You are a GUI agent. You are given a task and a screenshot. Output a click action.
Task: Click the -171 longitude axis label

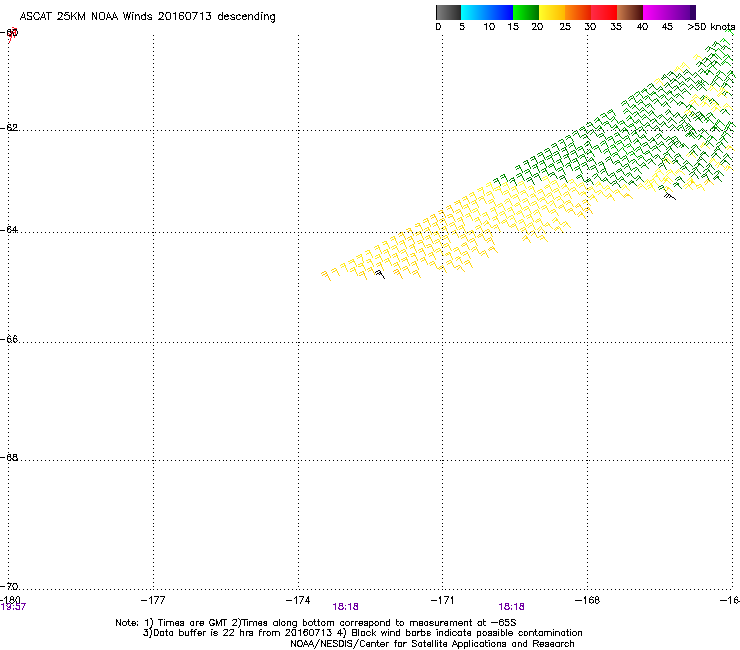coord(442,600)
